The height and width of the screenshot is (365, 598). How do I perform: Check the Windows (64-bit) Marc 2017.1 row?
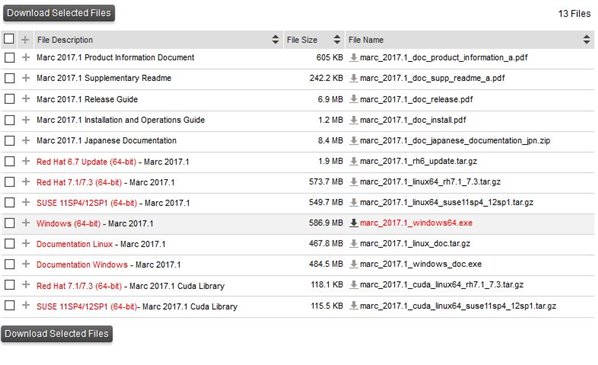(x=10, y=223)
